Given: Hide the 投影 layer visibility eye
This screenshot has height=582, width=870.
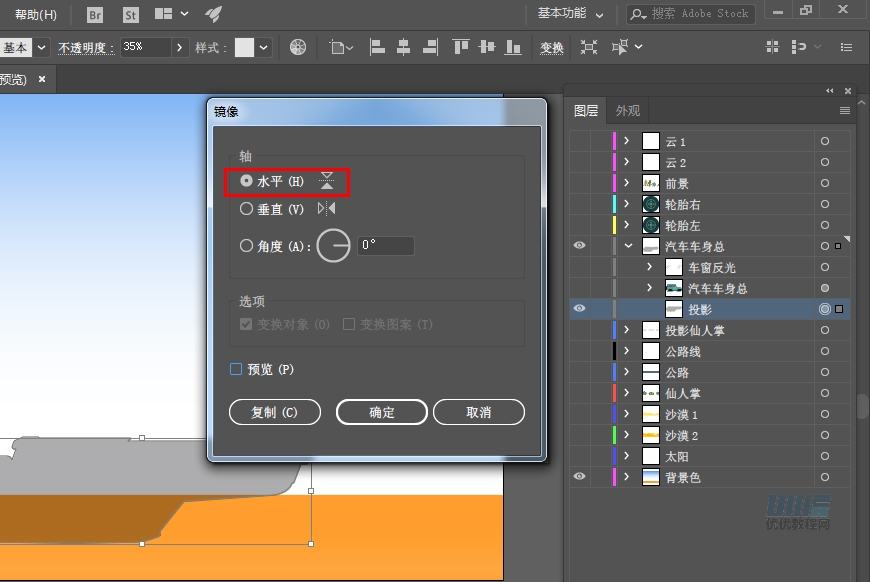Looking at the screenshot, I should pyautogui.click(x=579, y=308).
